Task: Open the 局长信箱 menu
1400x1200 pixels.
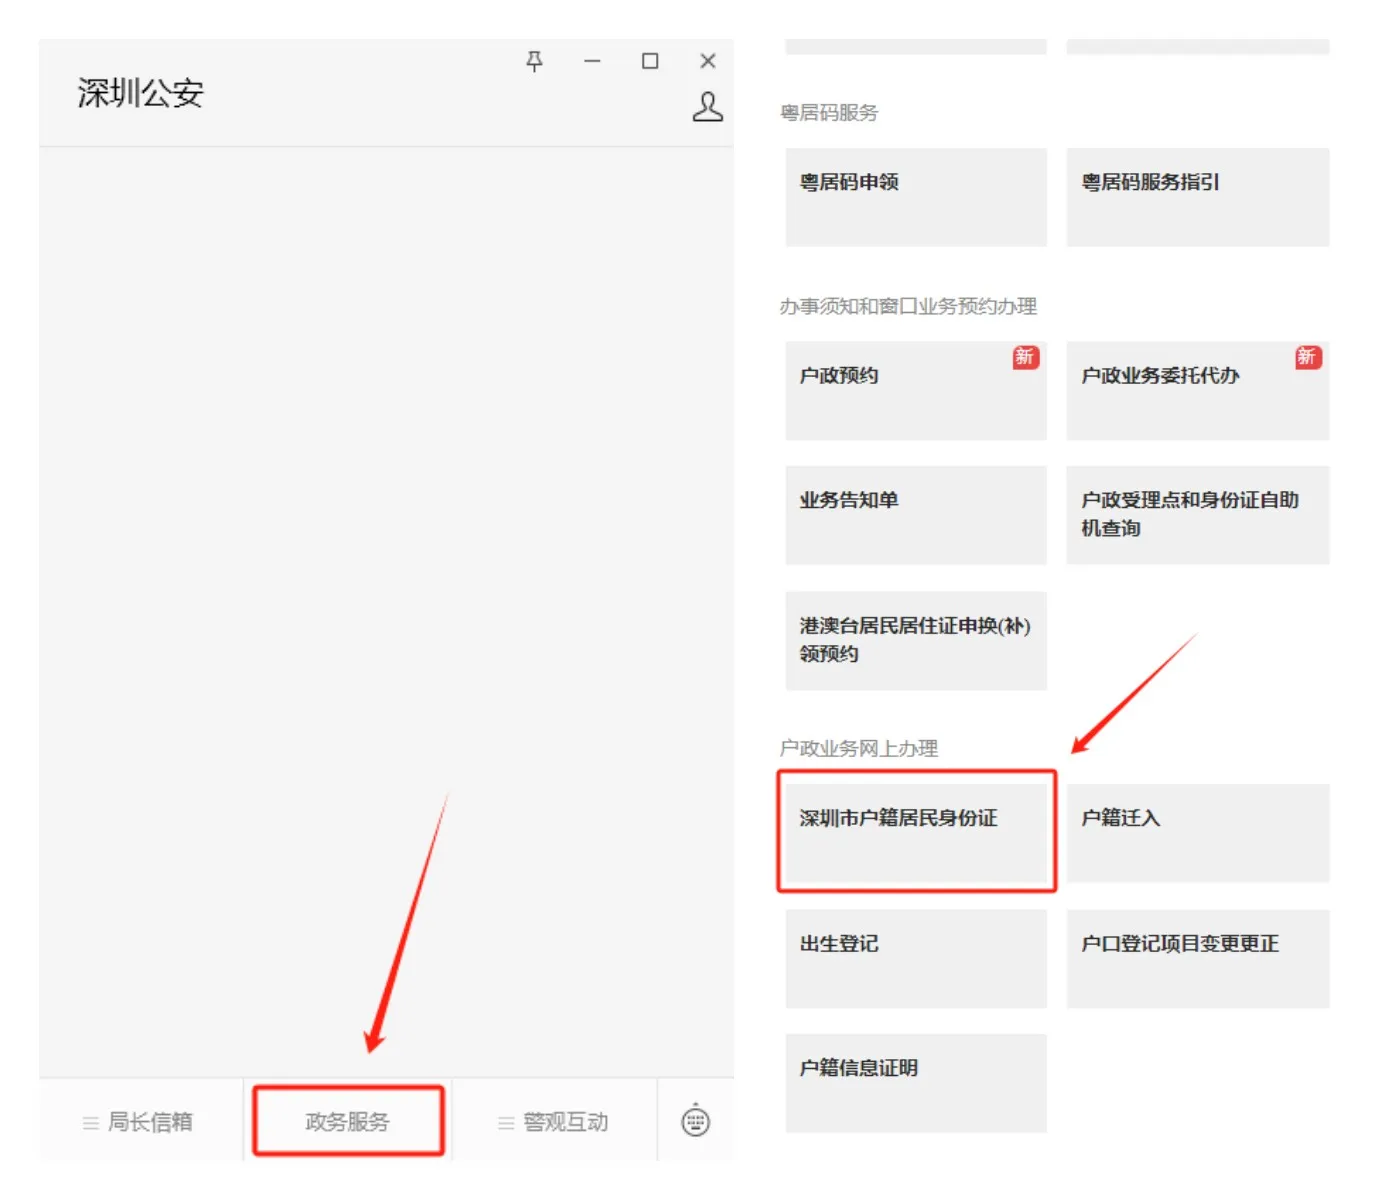Action: (x=139, y=1122)
